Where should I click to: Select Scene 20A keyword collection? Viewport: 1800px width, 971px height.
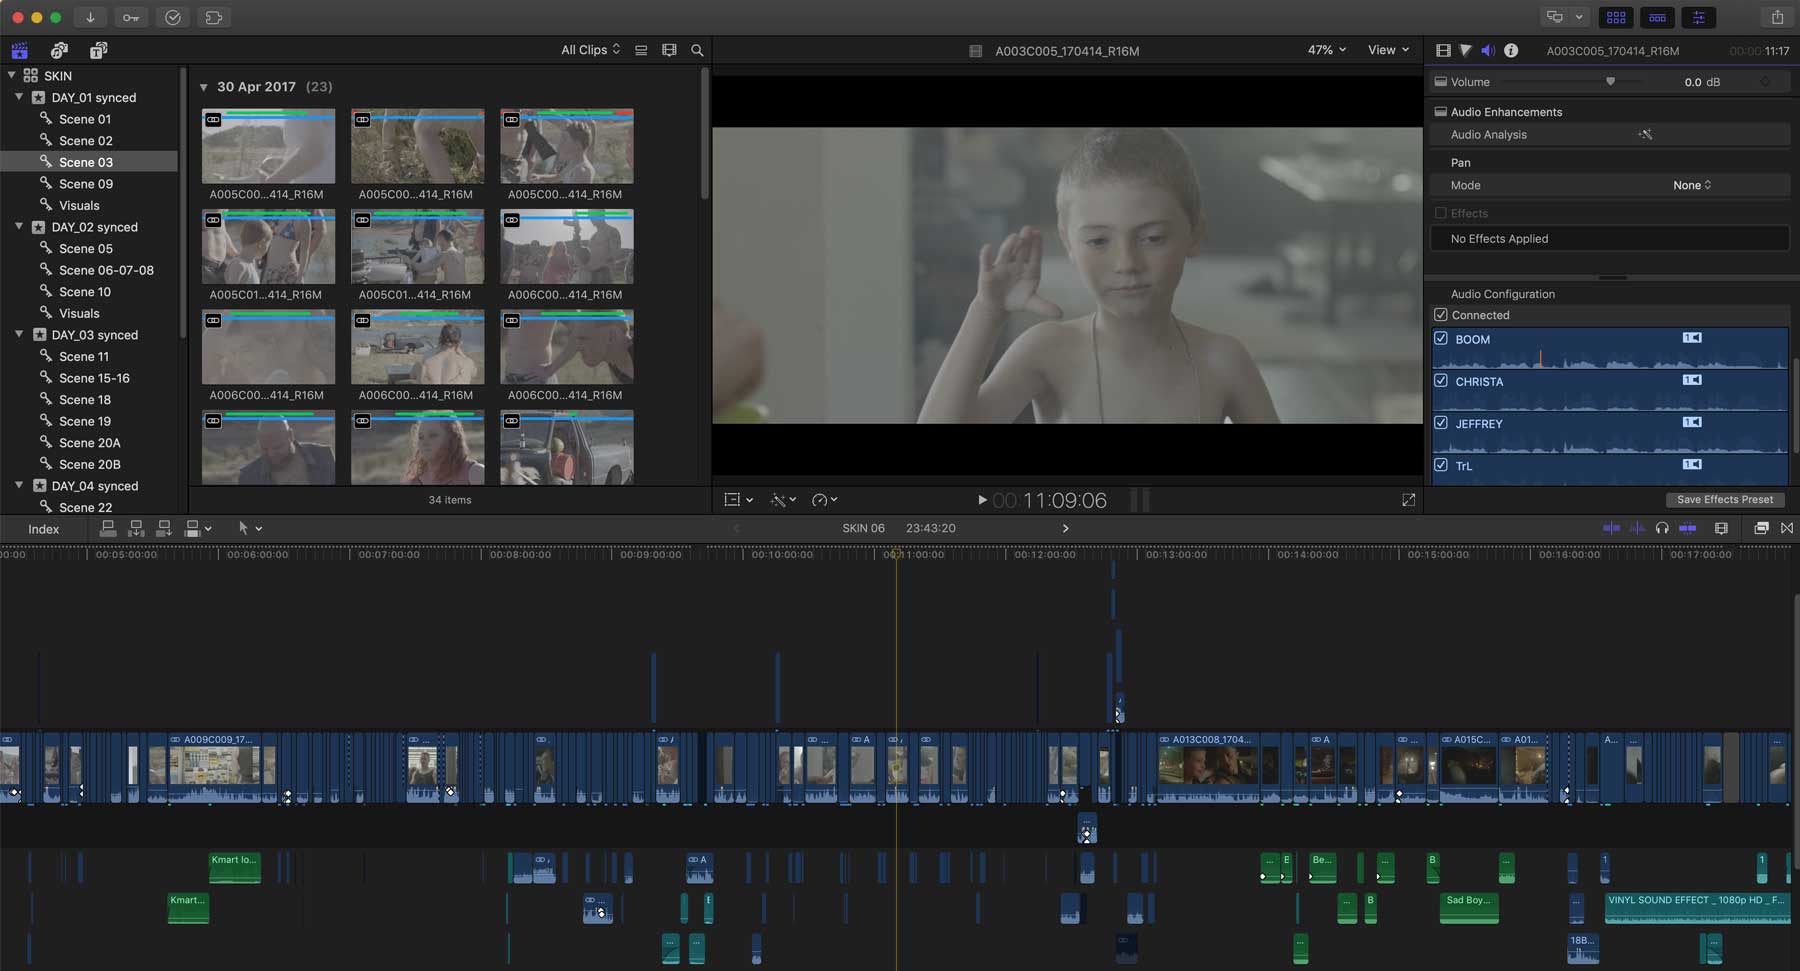pyautogui.click(x=89, y=443)
